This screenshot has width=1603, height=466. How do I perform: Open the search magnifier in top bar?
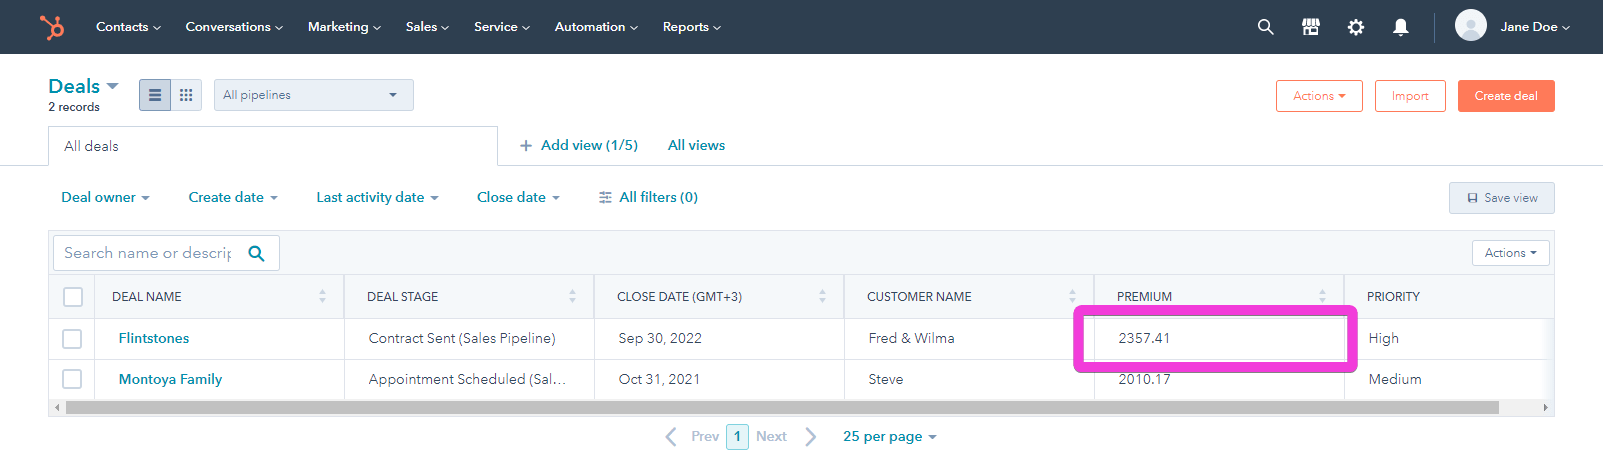1265,27
